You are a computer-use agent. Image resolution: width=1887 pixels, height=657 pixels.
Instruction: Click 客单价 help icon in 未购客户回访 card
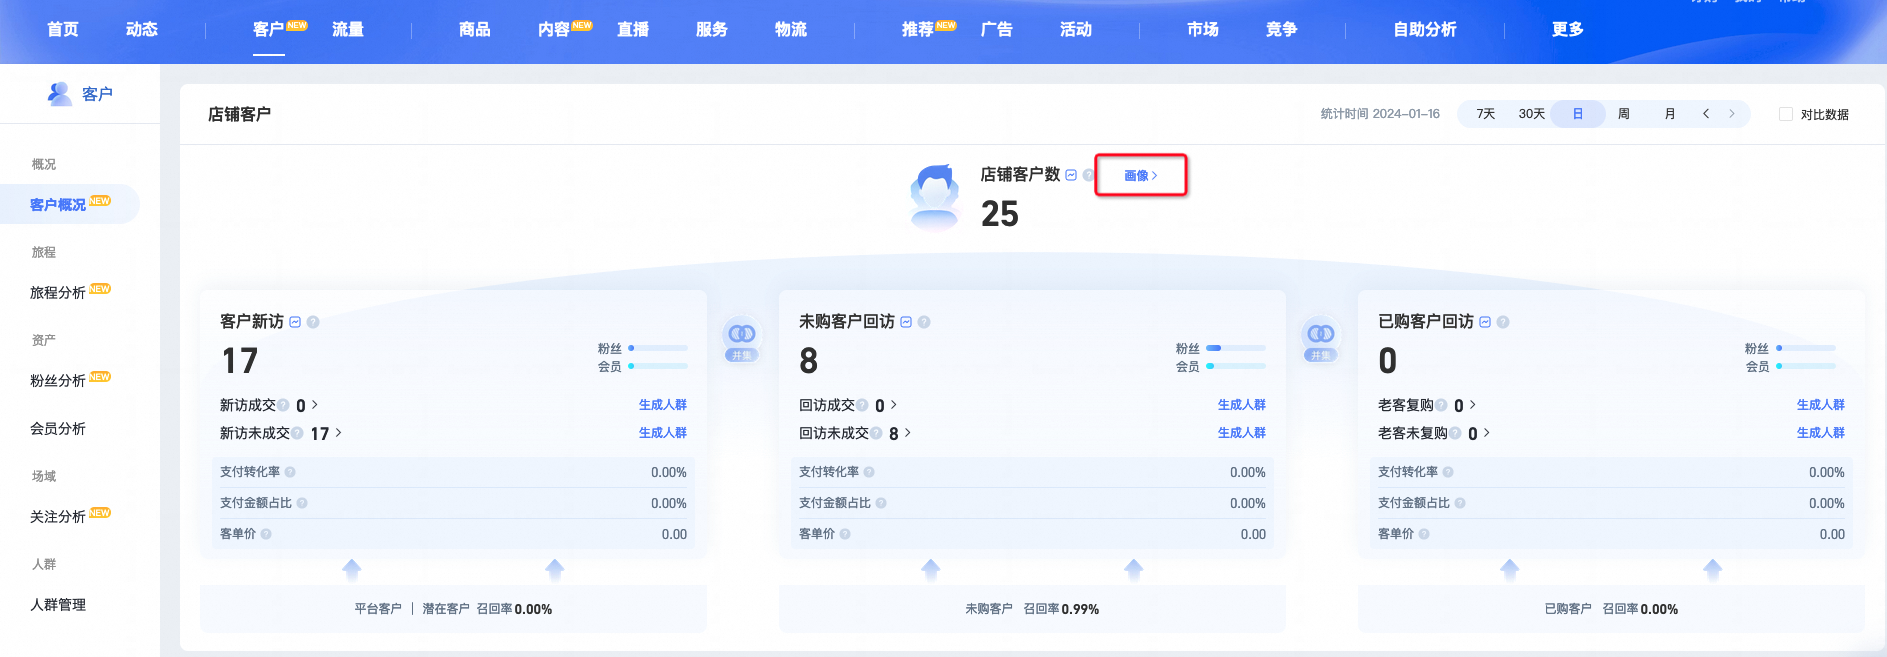pos(845,534)
